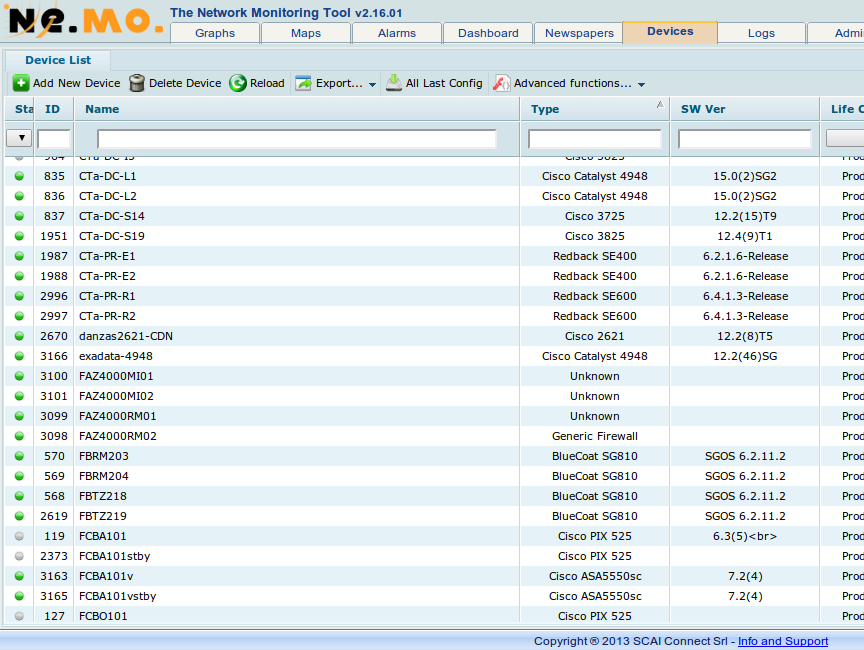This screenshot has height=650, width=864.
Task: Select the device name FAZ4000RM01
Action: pos(118,416)
